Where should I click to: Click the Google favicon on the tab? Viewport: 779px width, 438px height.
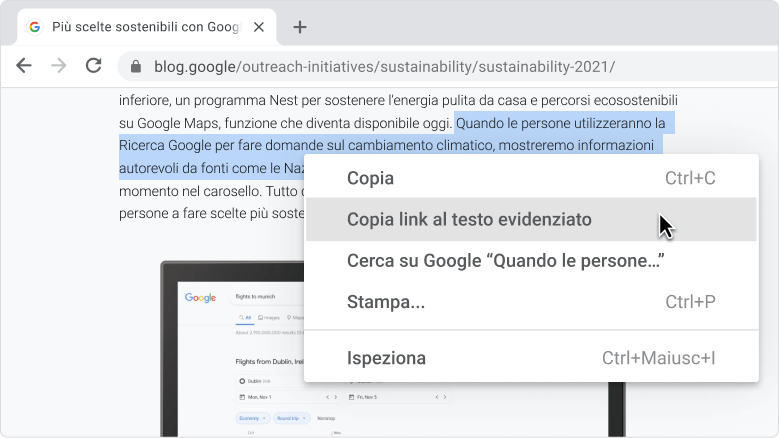click(35, 27)
